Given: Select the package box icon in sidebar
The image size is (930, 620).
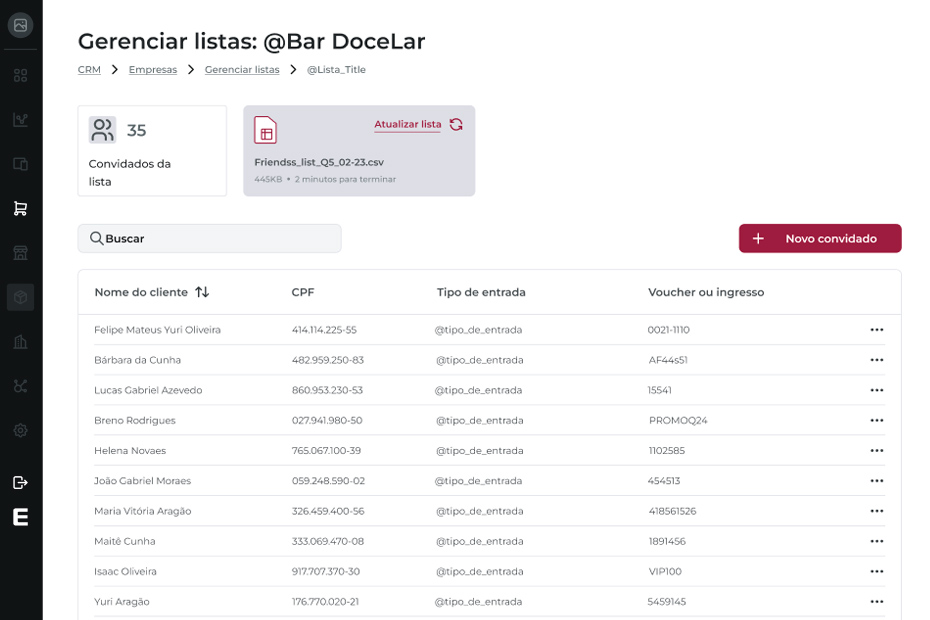Looking at the screenshot, I should pyautogui.click(x=20, y=297).
